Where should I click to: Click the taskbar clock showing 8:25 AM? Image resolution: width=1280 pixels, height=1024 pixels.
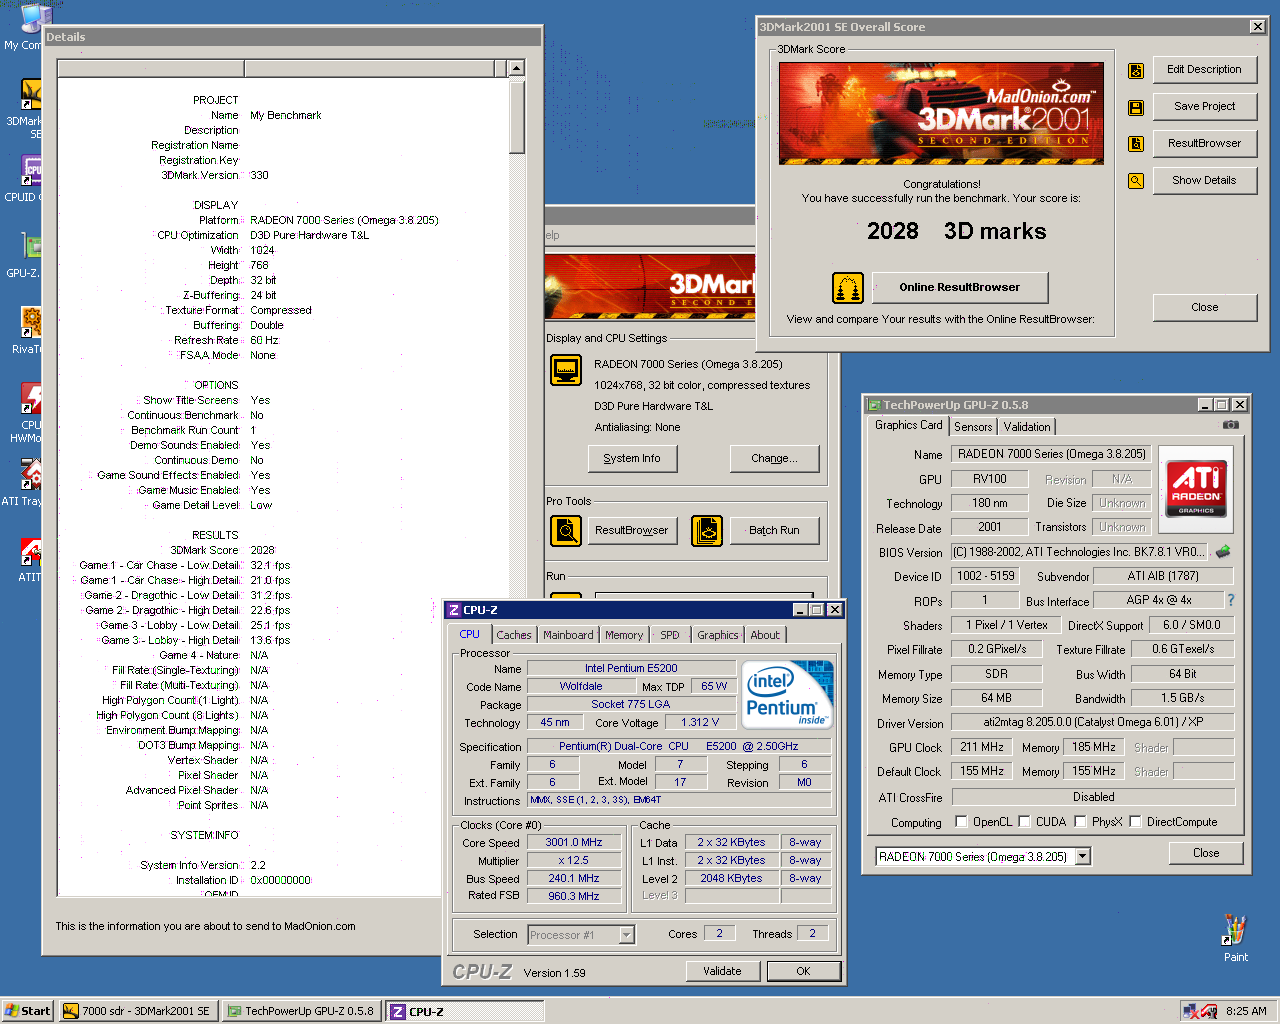[x=1246, y=1011]
